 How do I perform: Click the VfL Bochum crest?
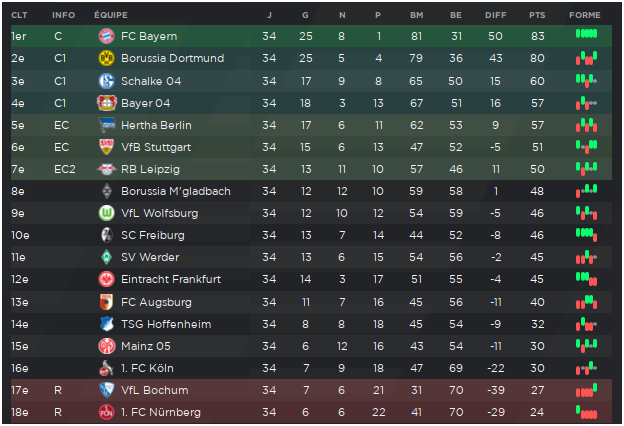coord(106,390)
